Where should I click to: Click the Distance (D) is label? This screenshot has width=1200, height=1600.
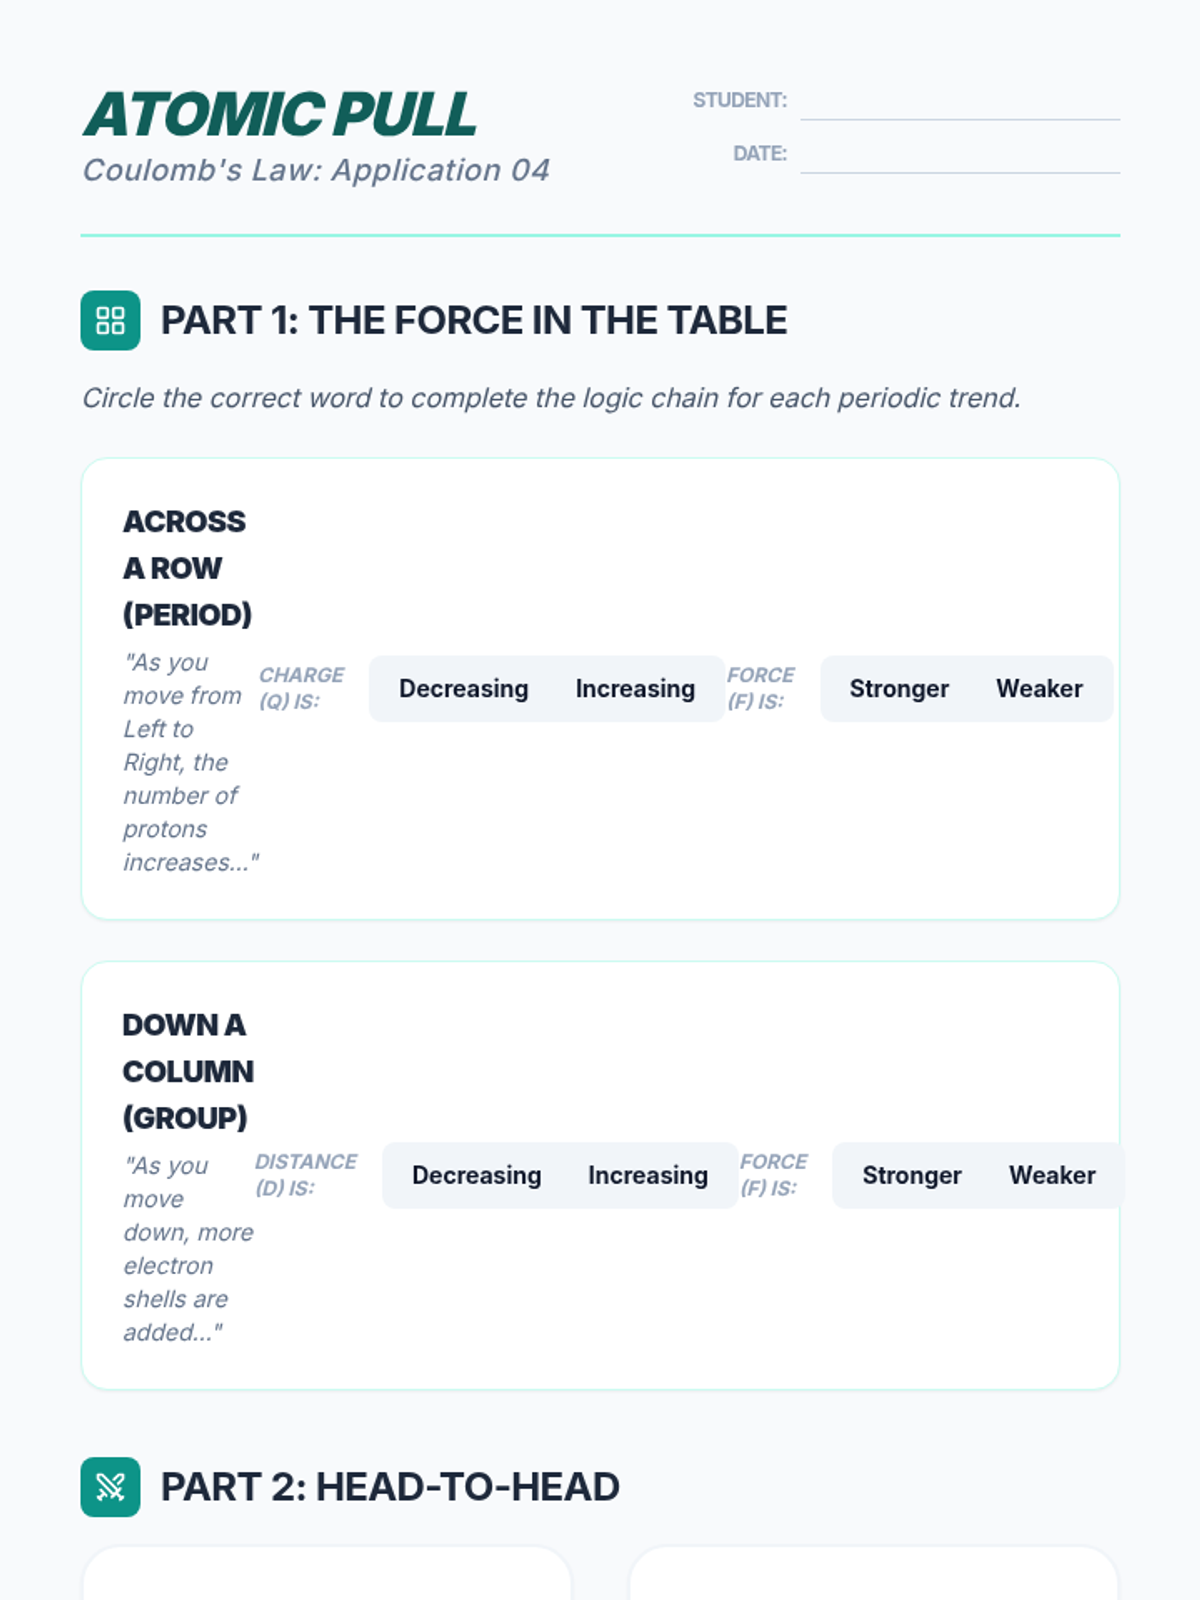[306, 1175]
